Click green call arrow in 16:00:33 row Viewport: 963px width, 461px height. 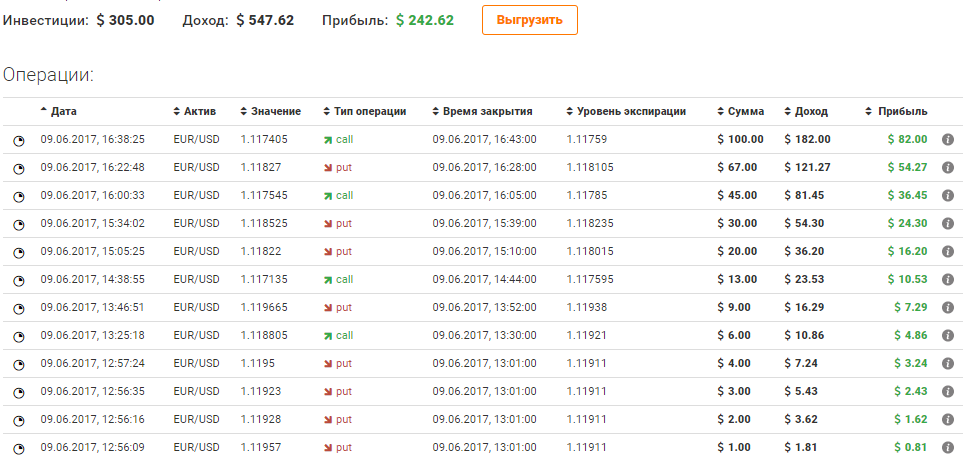[327, 196]
